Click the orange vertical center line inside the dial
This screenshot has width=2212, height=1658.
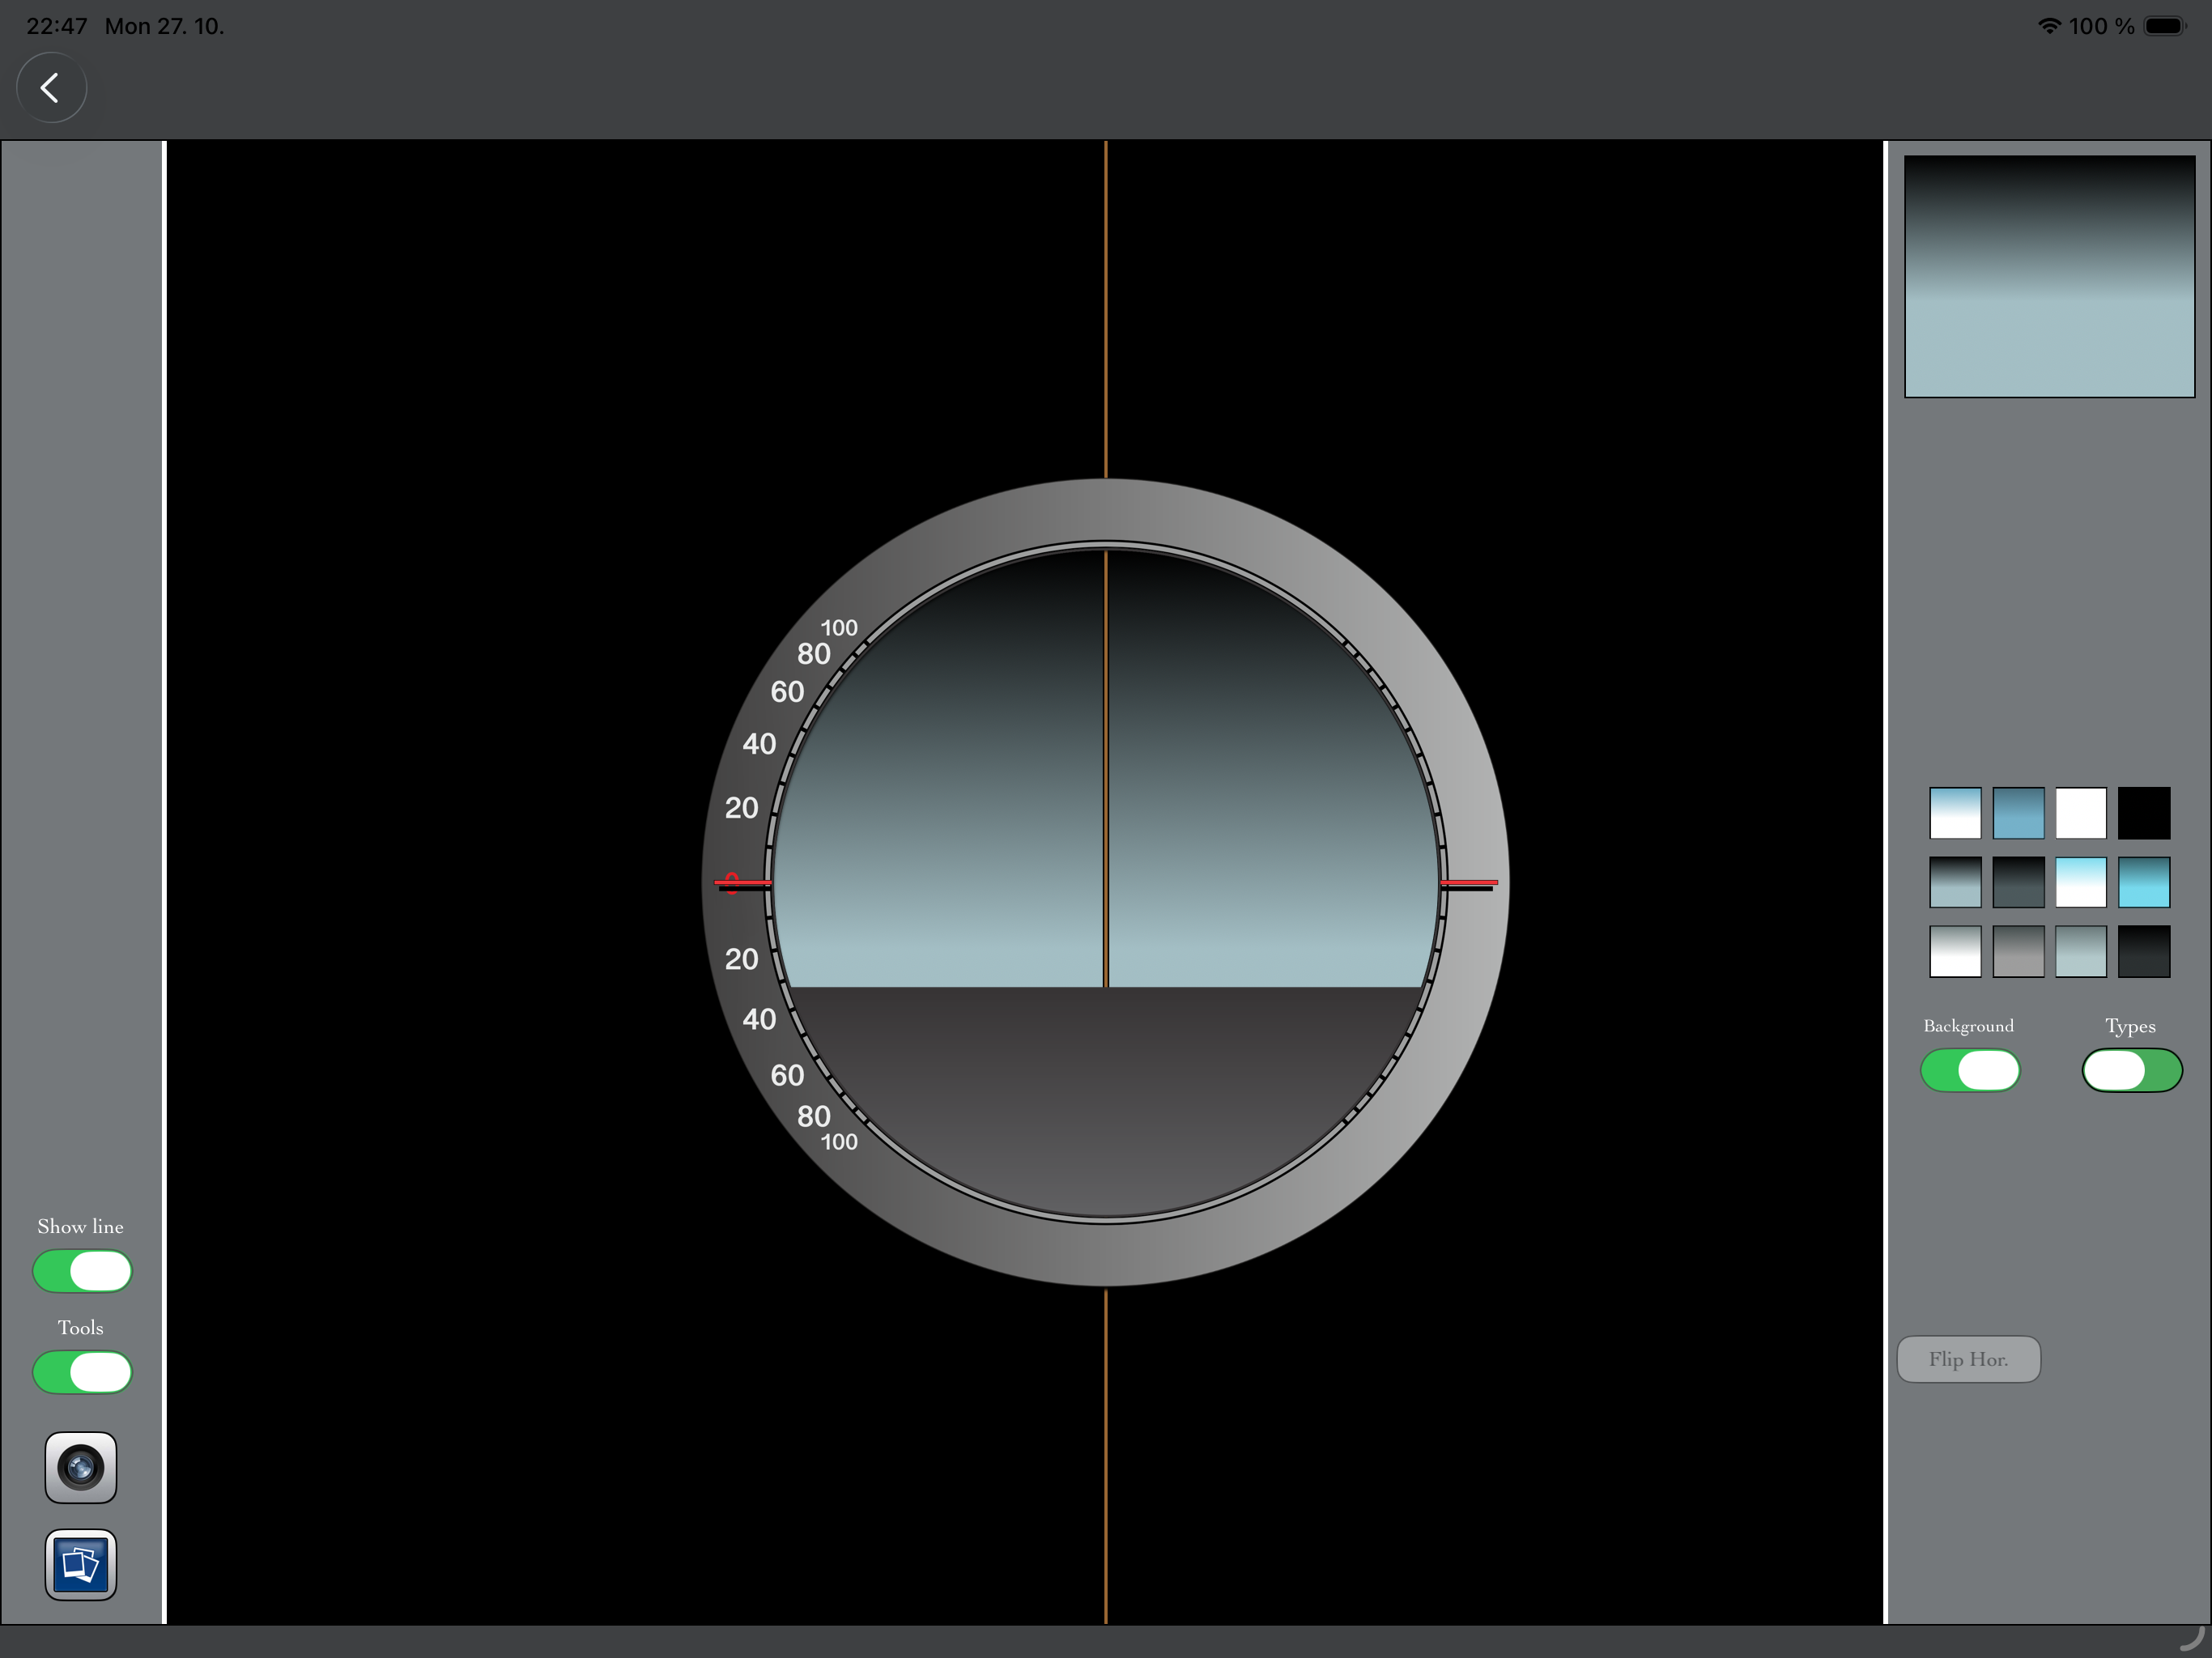click(x=1105, y=768)
